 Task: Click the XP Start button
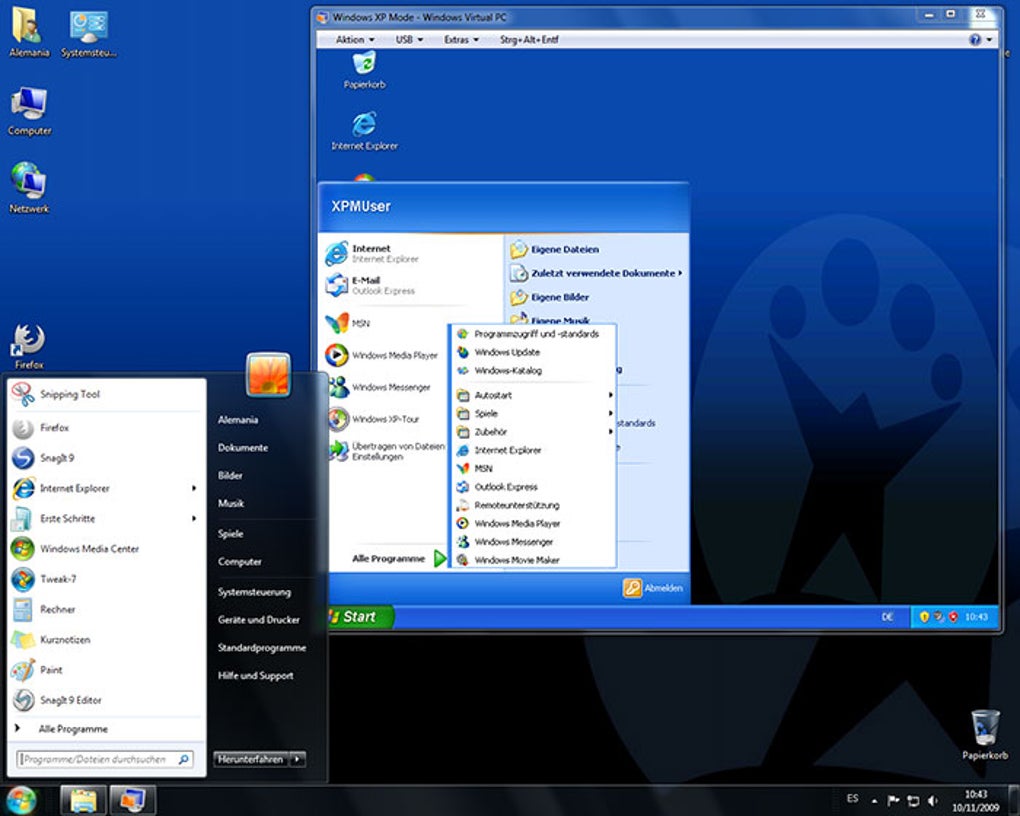[358, 617]
